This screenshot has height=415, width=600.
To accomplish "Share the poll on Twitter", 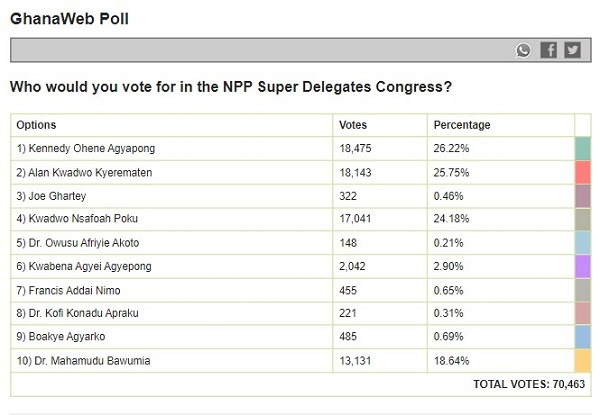I will (572, 50).
